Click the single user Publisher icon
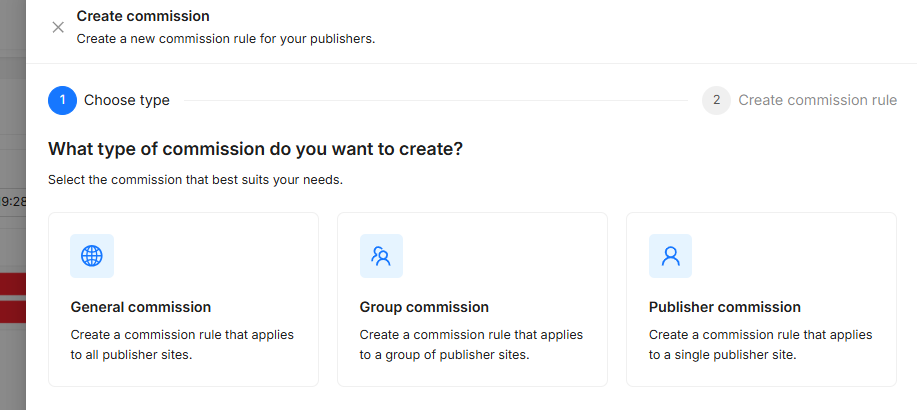 [670, 256]
